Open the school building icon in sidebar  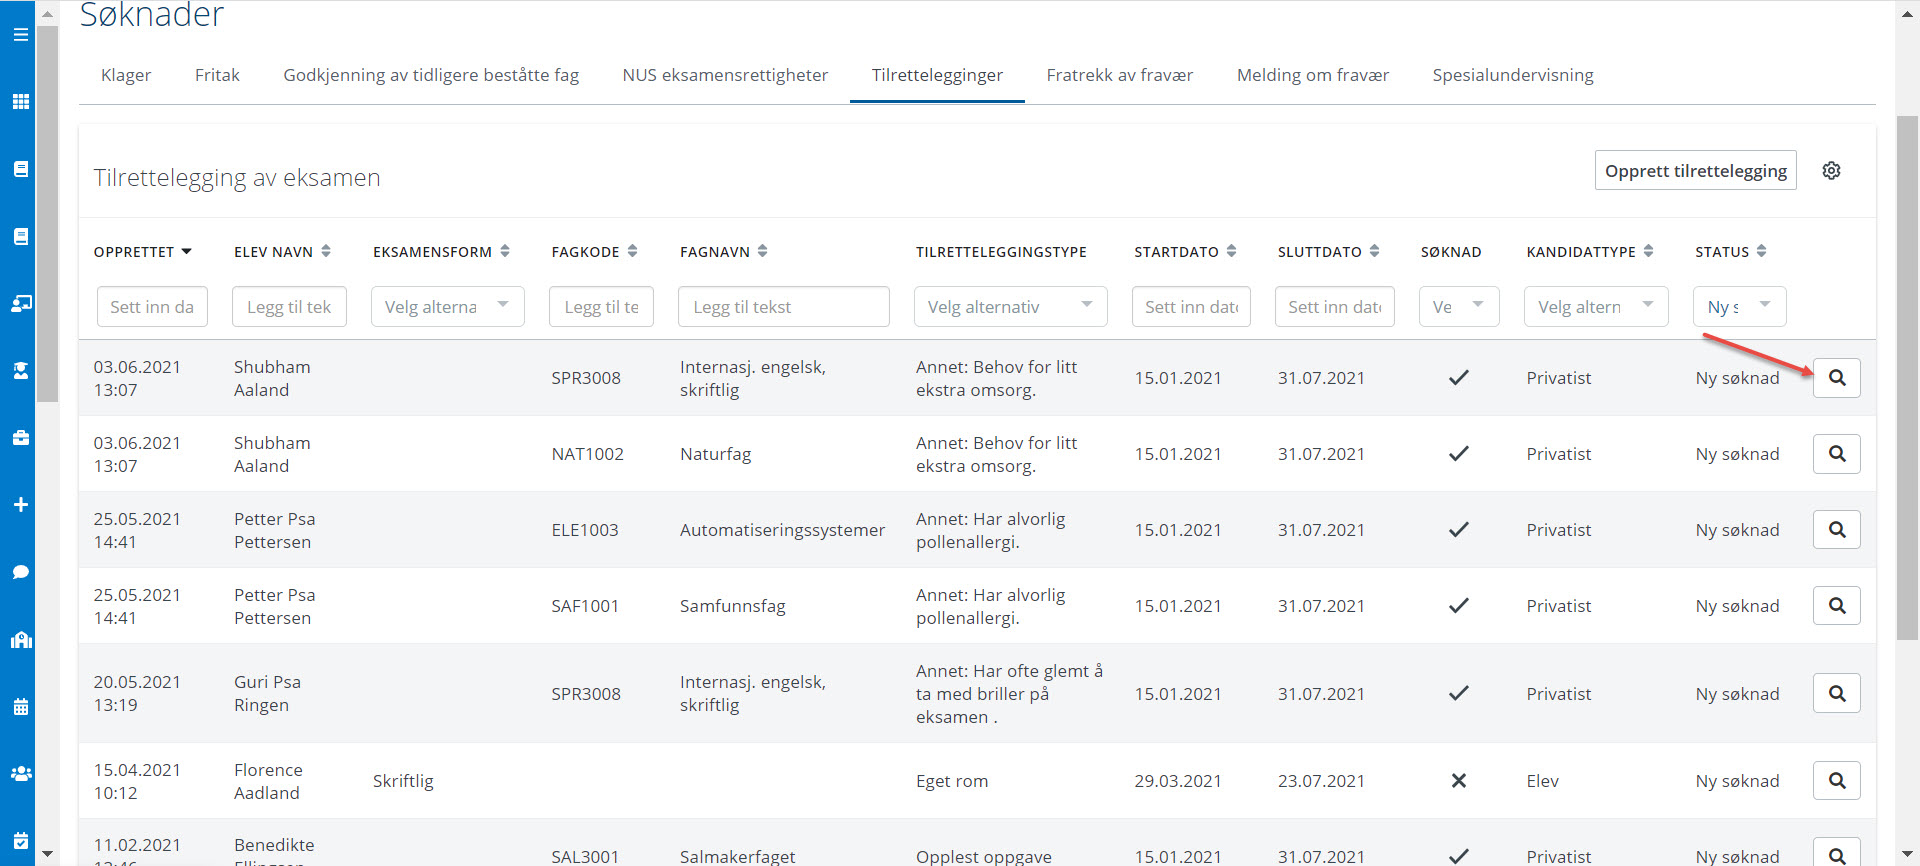(20, 640)
